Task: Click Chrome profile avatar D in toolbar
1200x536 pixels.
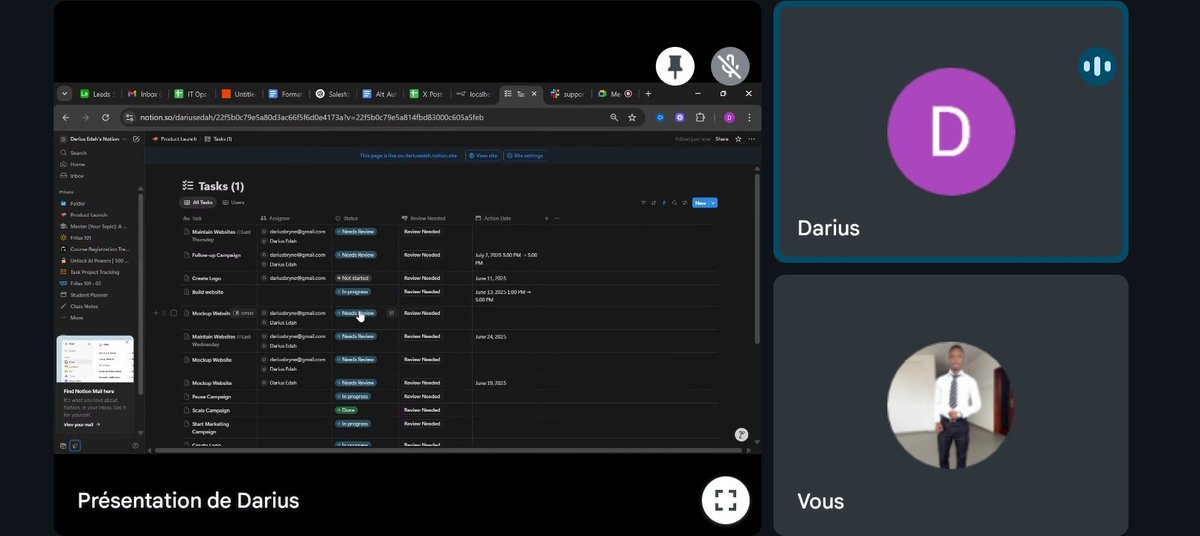Action: pos(729,117)
